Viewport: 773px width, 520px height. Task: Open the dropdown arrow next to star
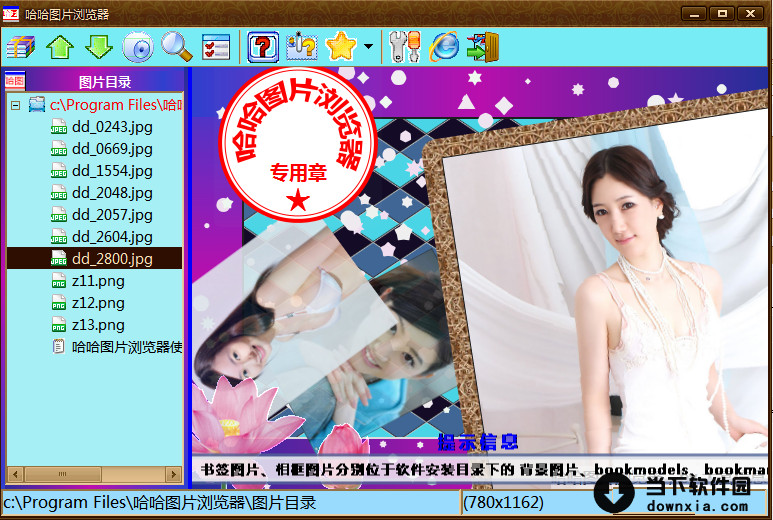369,47
